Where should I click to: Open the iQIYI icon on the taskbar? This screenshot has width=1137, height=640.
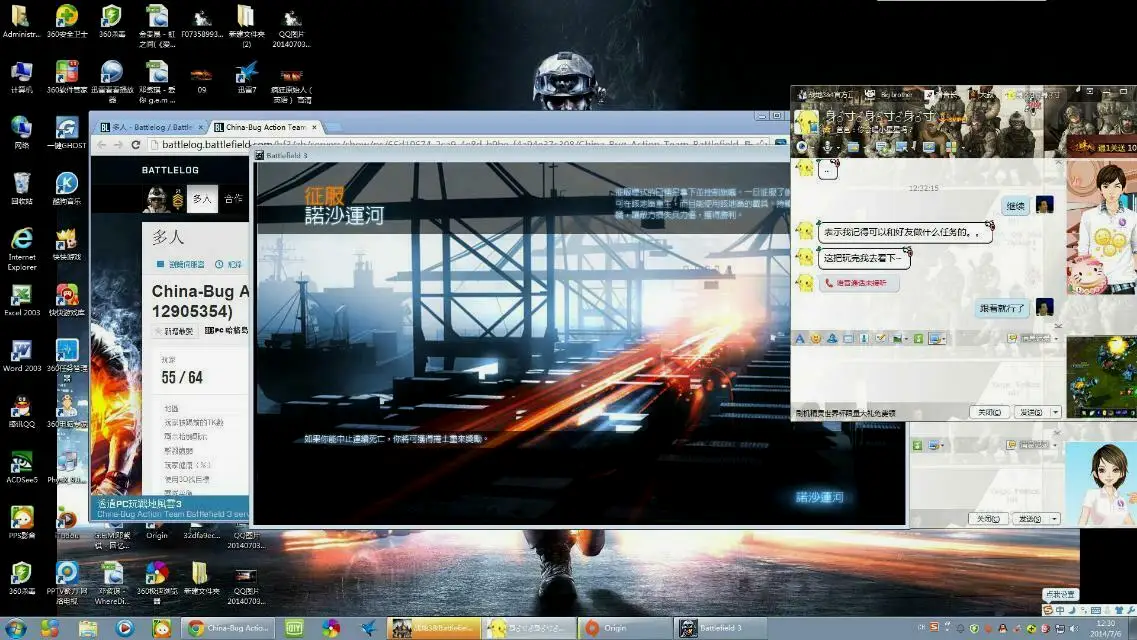coord(294,628)
